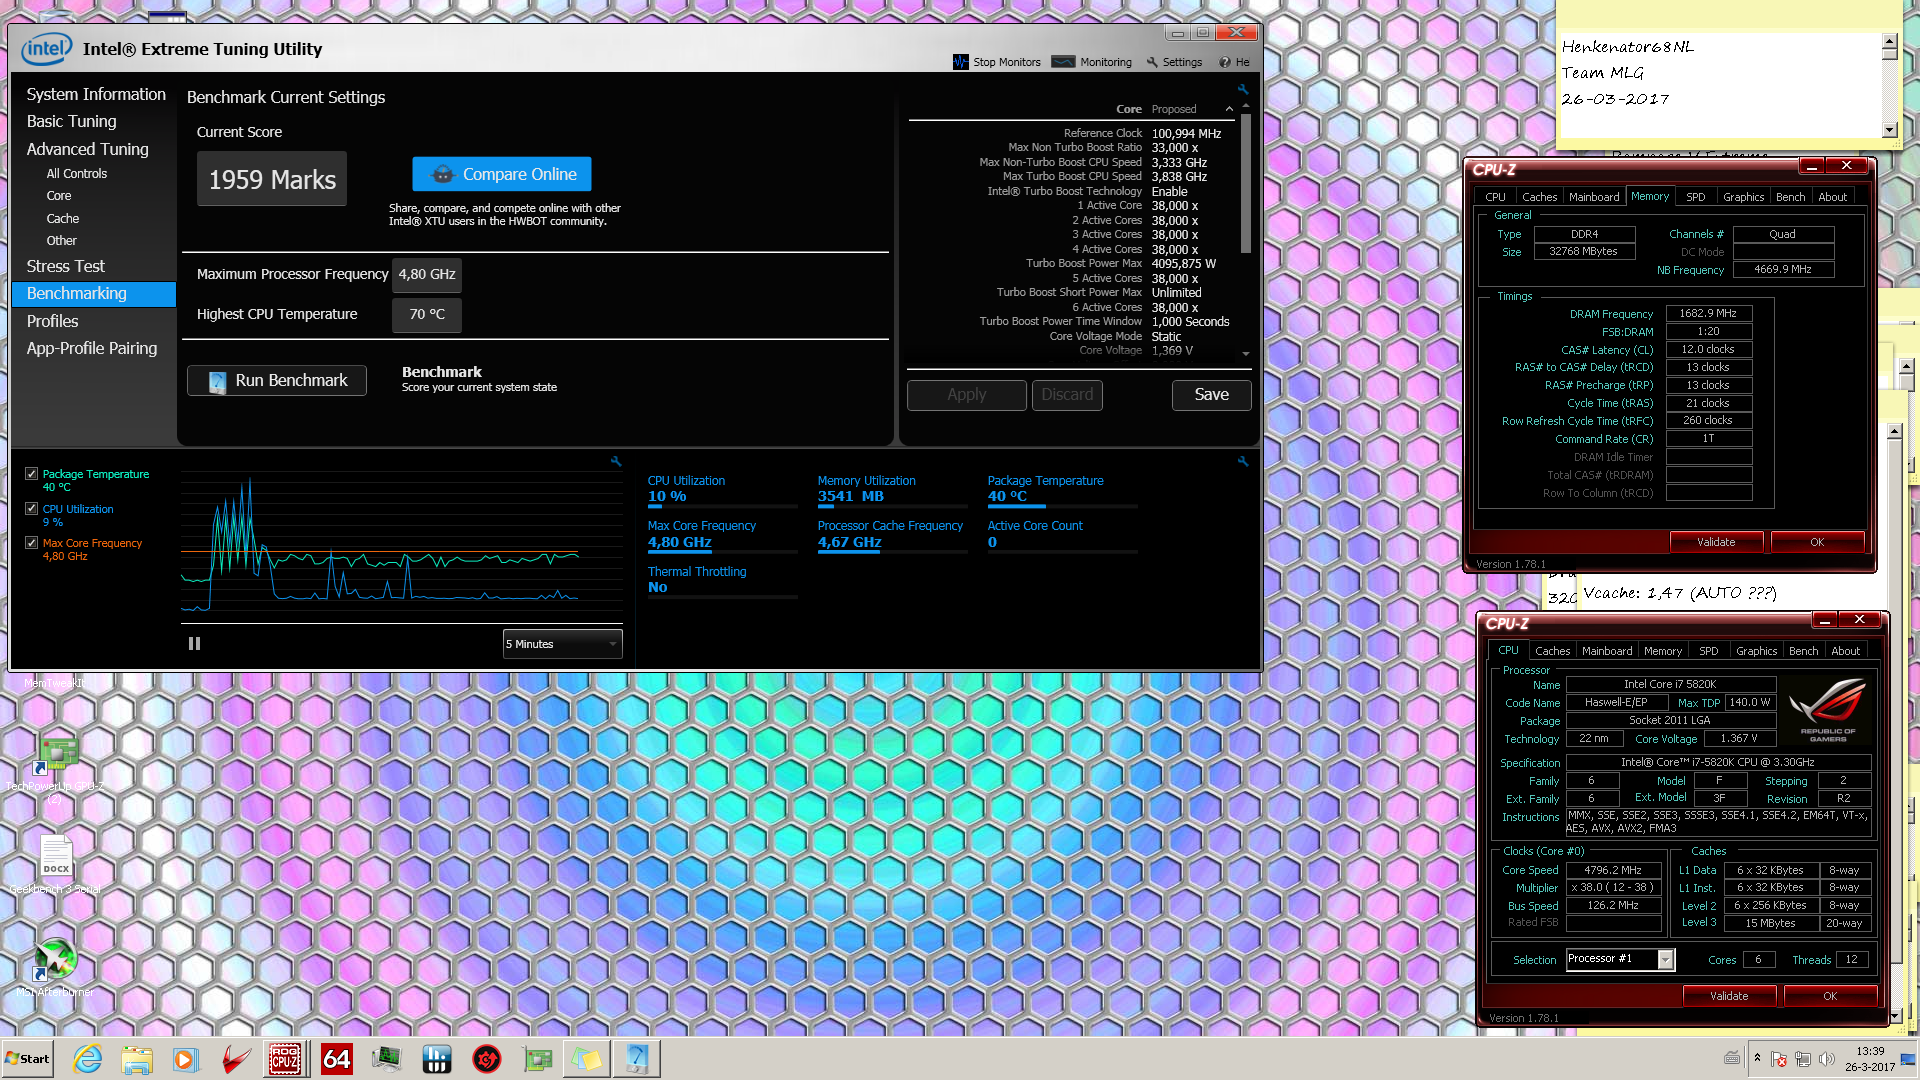Click wrench icon of the monitor values panel
This screenshot has height=1080, width=1920.
(1243, 461)
